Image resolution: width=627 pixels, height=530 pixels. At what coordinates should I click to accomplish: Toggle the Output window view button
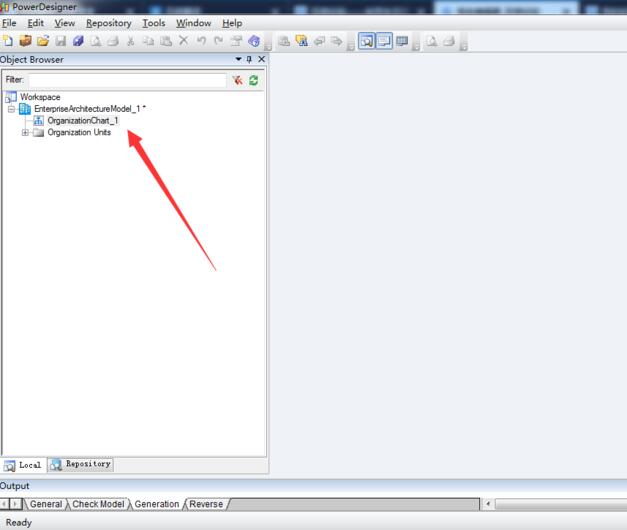pyautogui.click(x=384, y=41)
